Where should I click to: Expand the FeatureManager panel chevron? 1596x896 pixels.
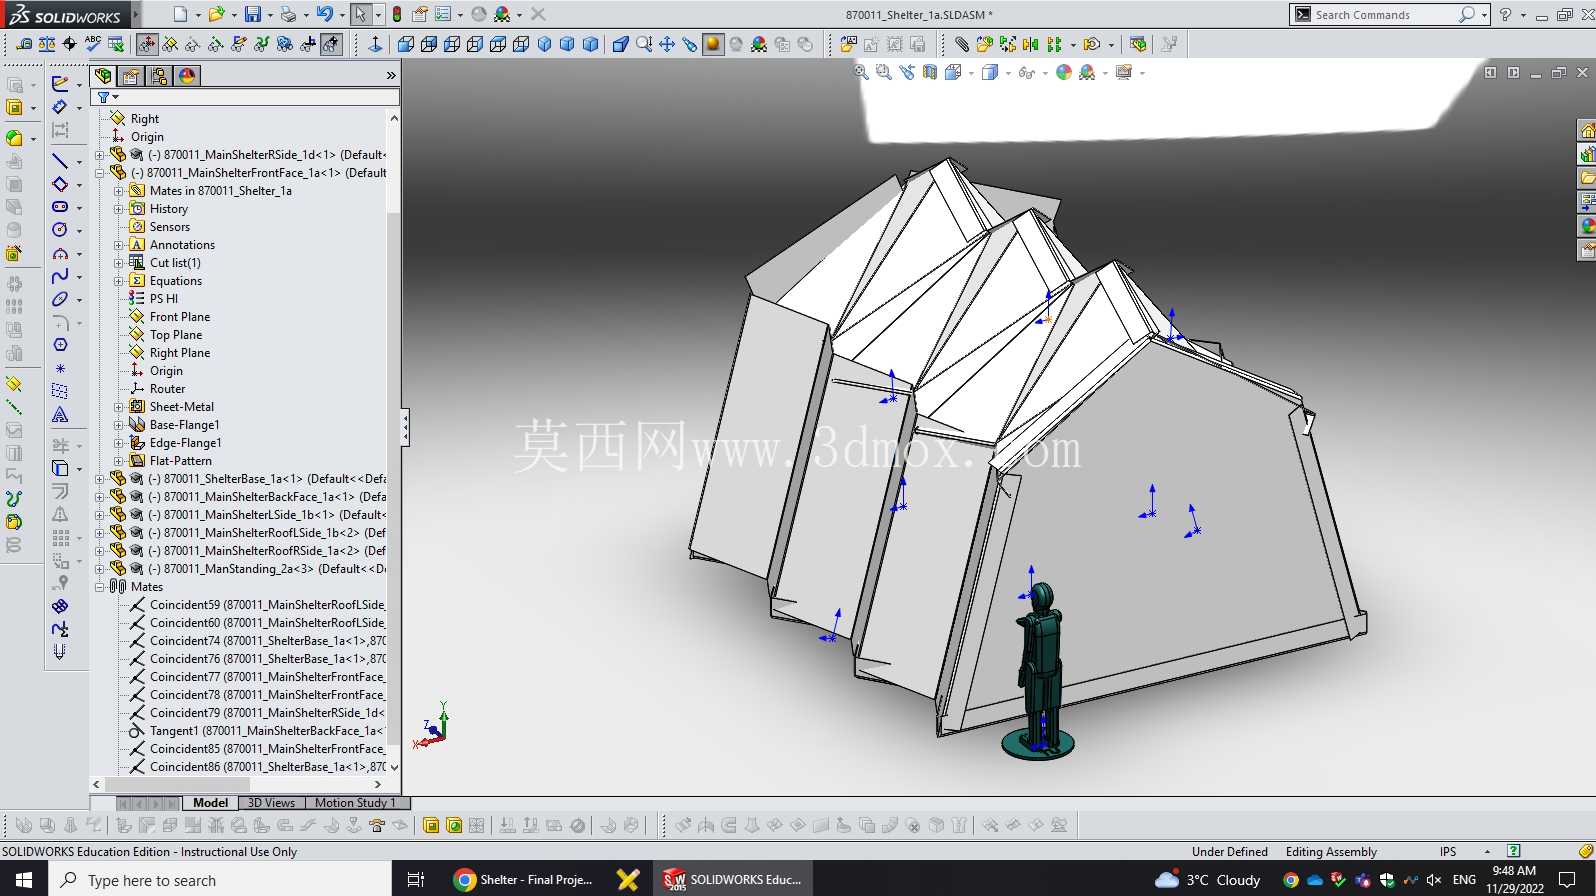(x=391, y=76)
